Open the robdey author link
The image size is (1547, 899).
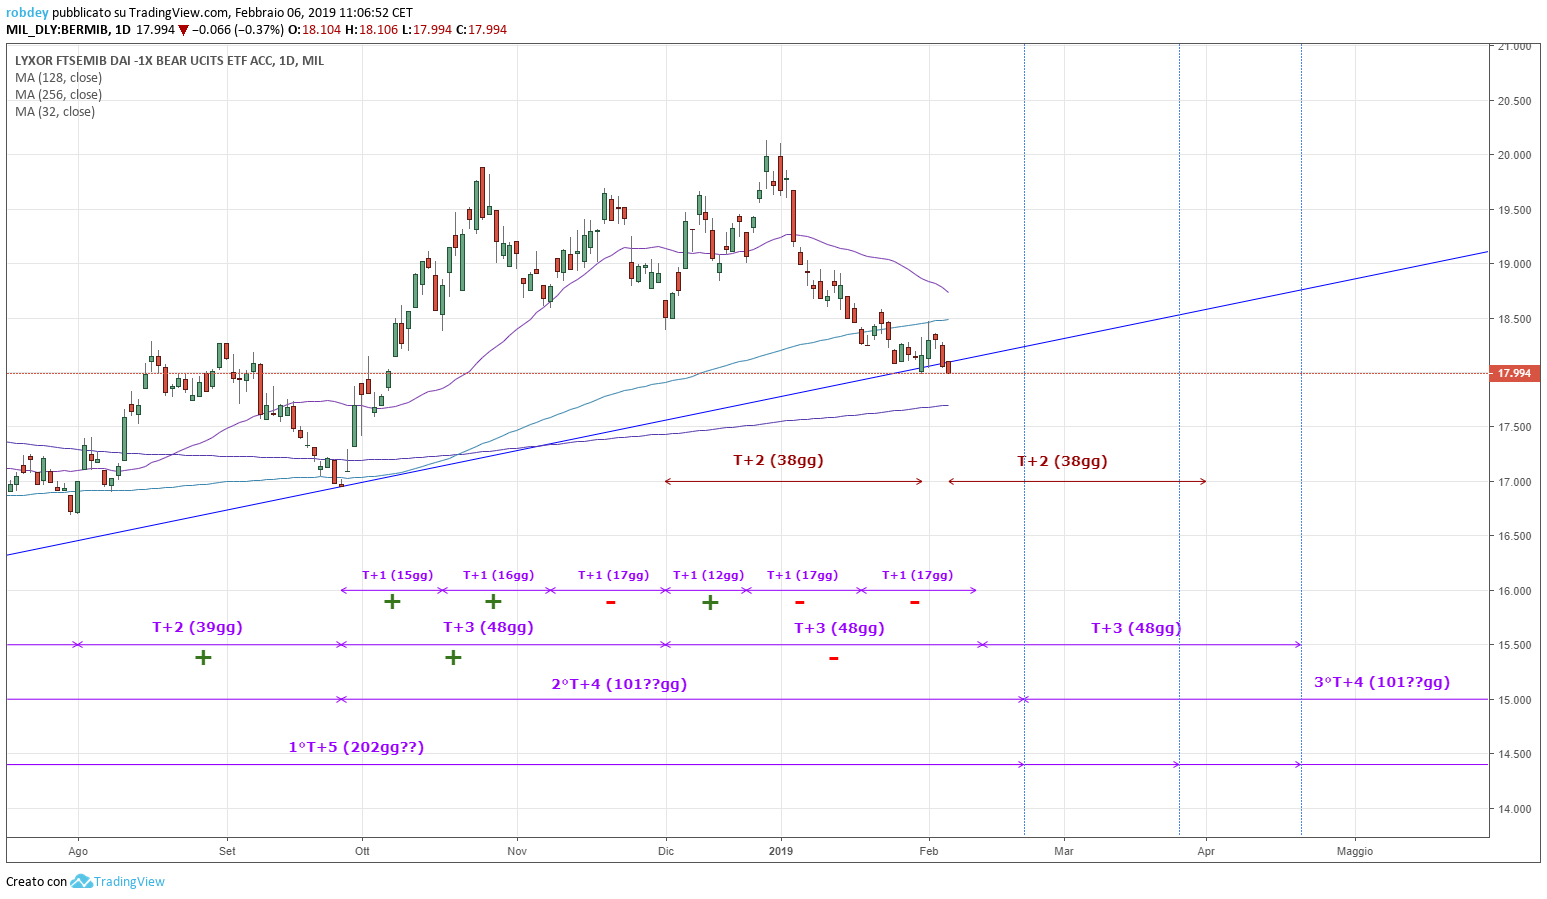27,13
